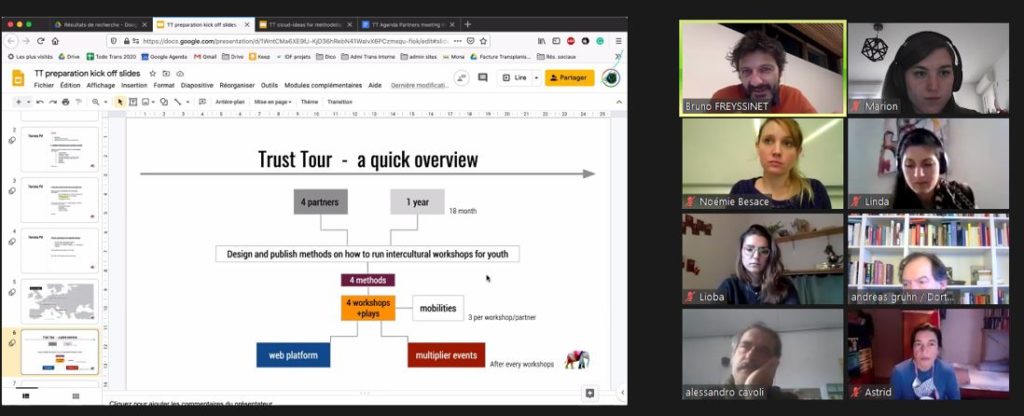Click the Thème button
Viewport: 1024px width, 416px height.
[x=310, y=102]
